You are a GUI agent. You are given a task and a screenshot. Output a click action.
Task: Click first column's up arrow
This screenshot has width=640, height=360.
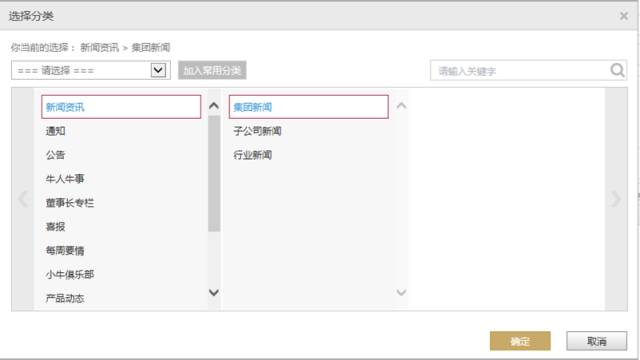click(214, 106)
